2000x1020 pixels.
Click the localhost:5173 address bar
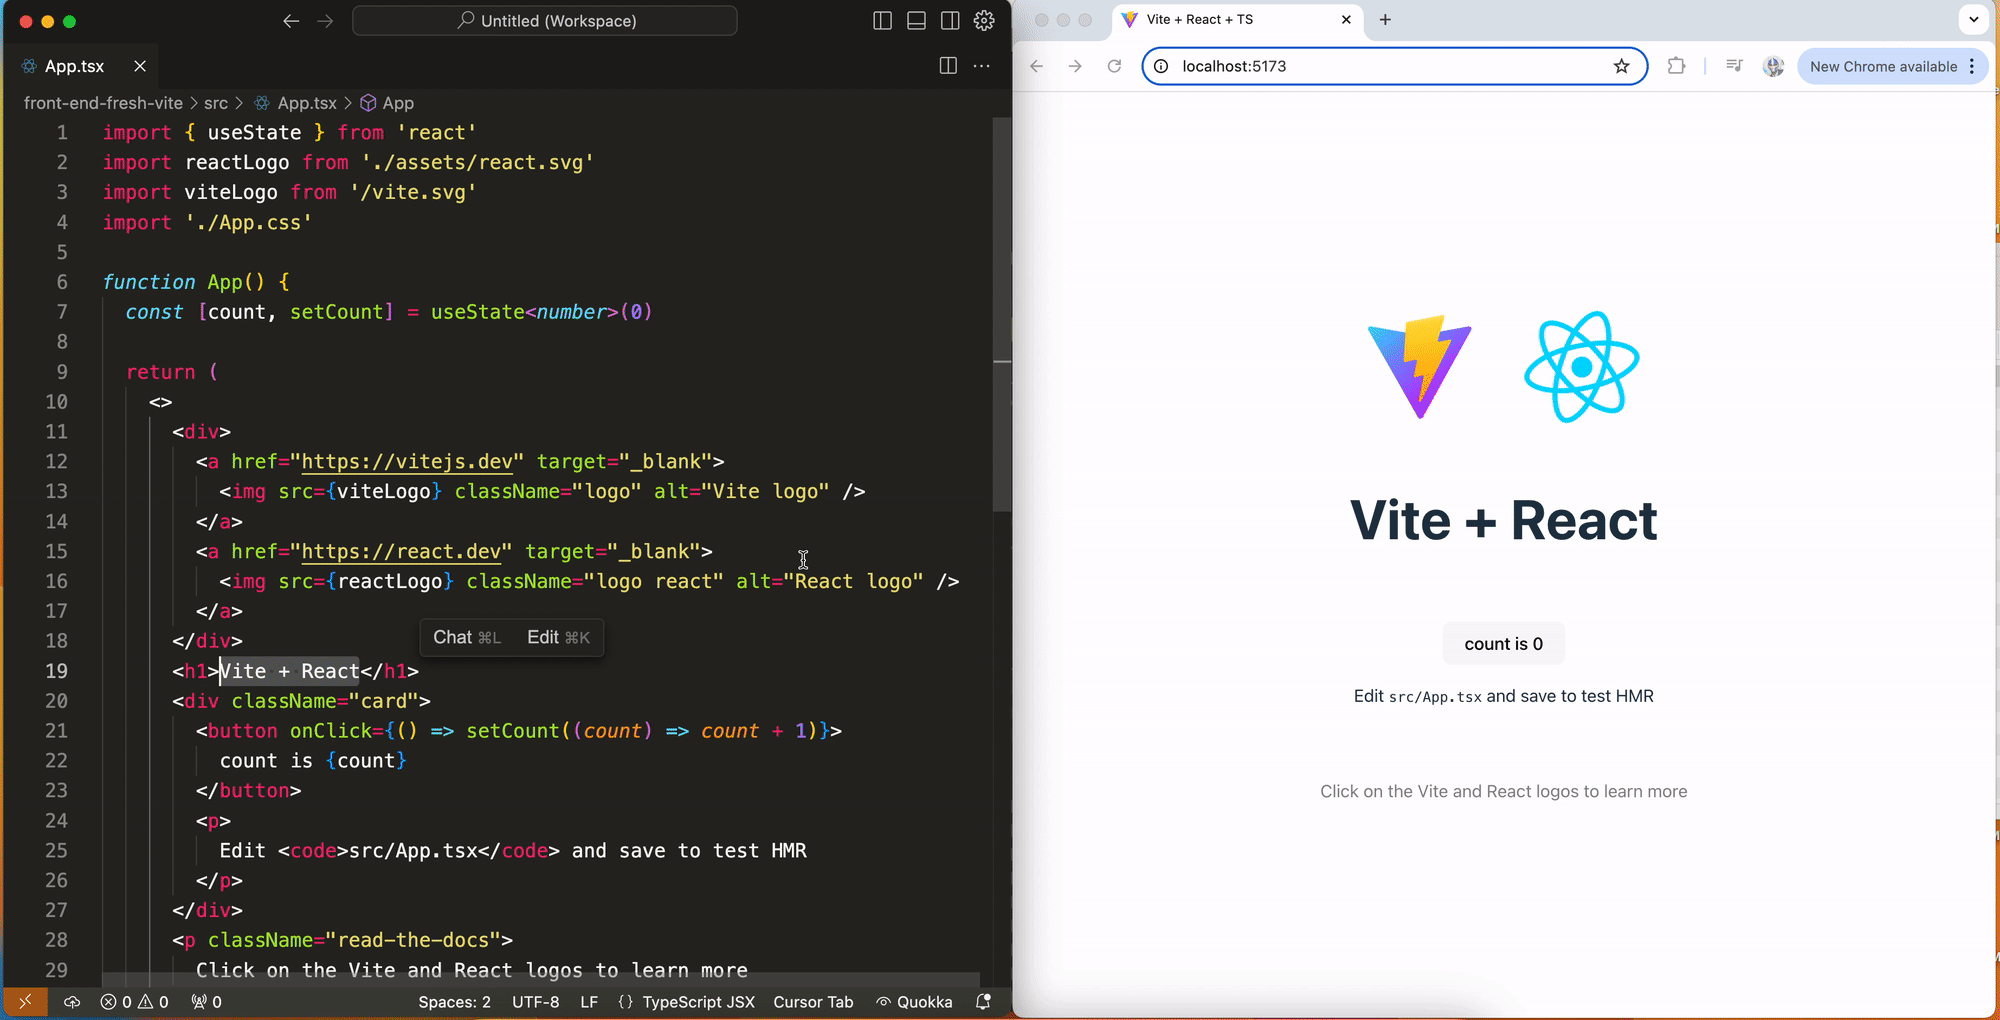[1394, 66]
